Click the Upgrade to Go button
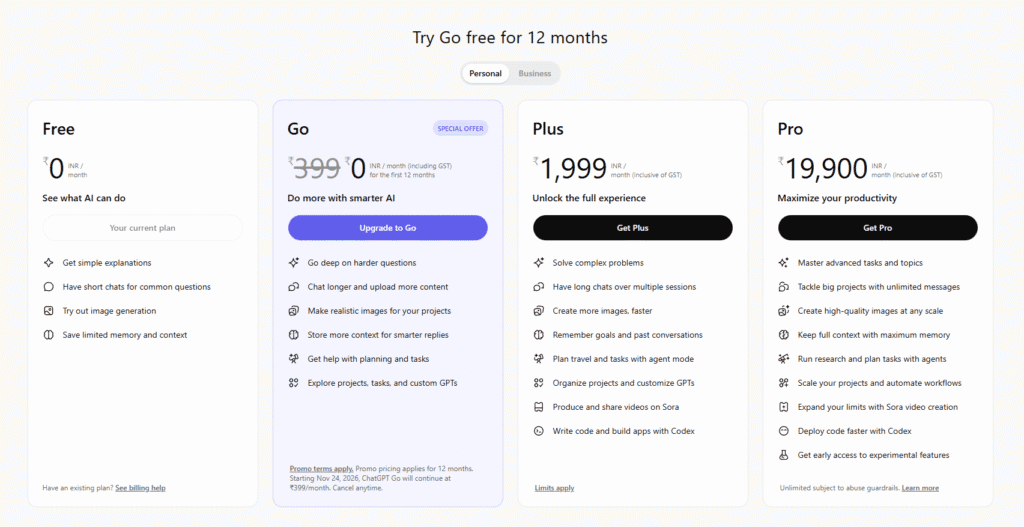Viewport: 1024px width, 527px height. point(388,228)
